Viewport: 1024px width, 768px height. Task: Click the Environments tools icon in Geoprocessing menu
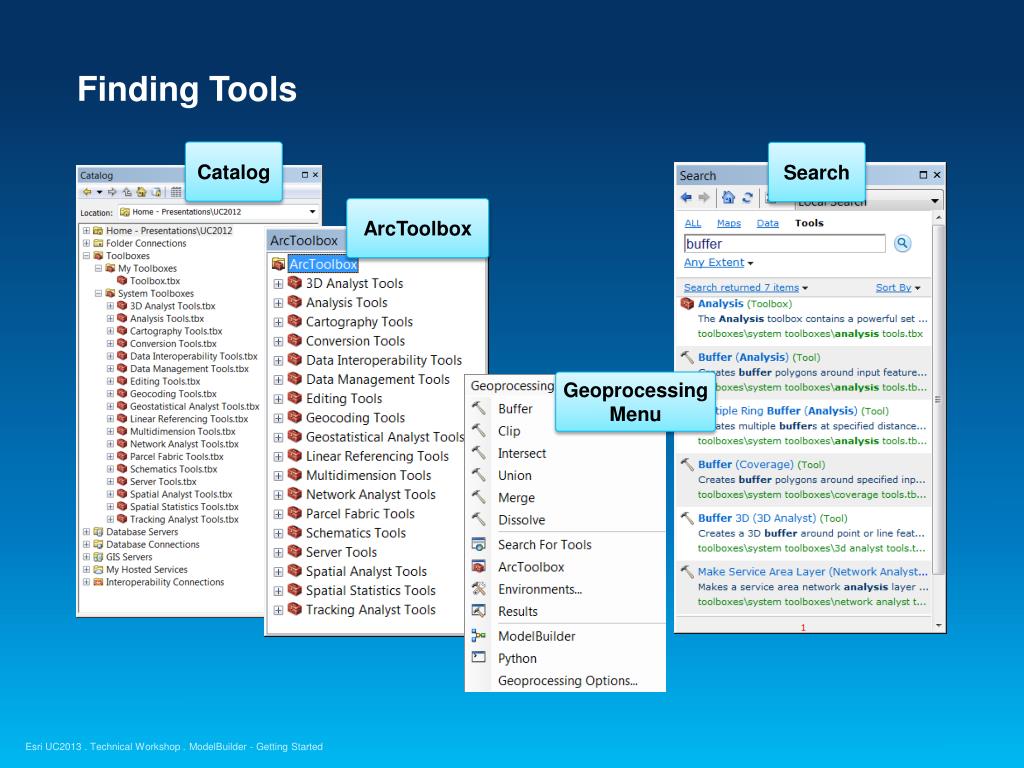pyautogui.click(x=479, y=588)
